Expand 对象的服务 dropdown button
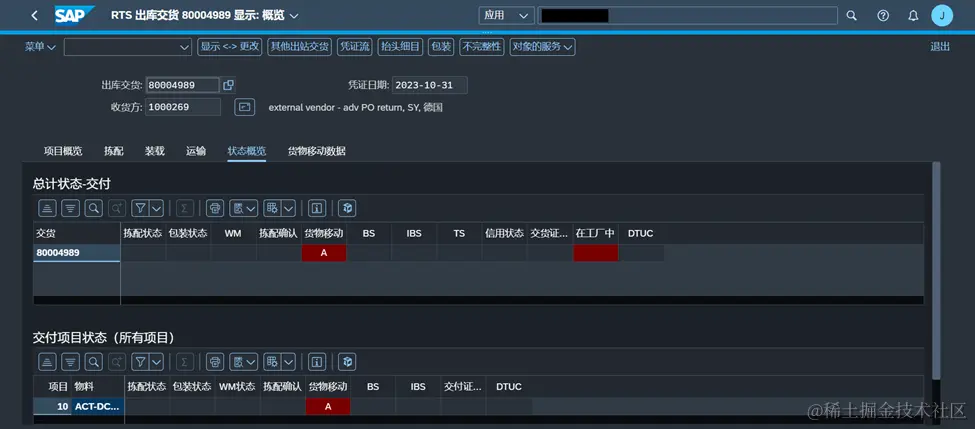Image resolution: width=975 pixels, height=429 pixels. pyautogui.click(x=542, y=47)
